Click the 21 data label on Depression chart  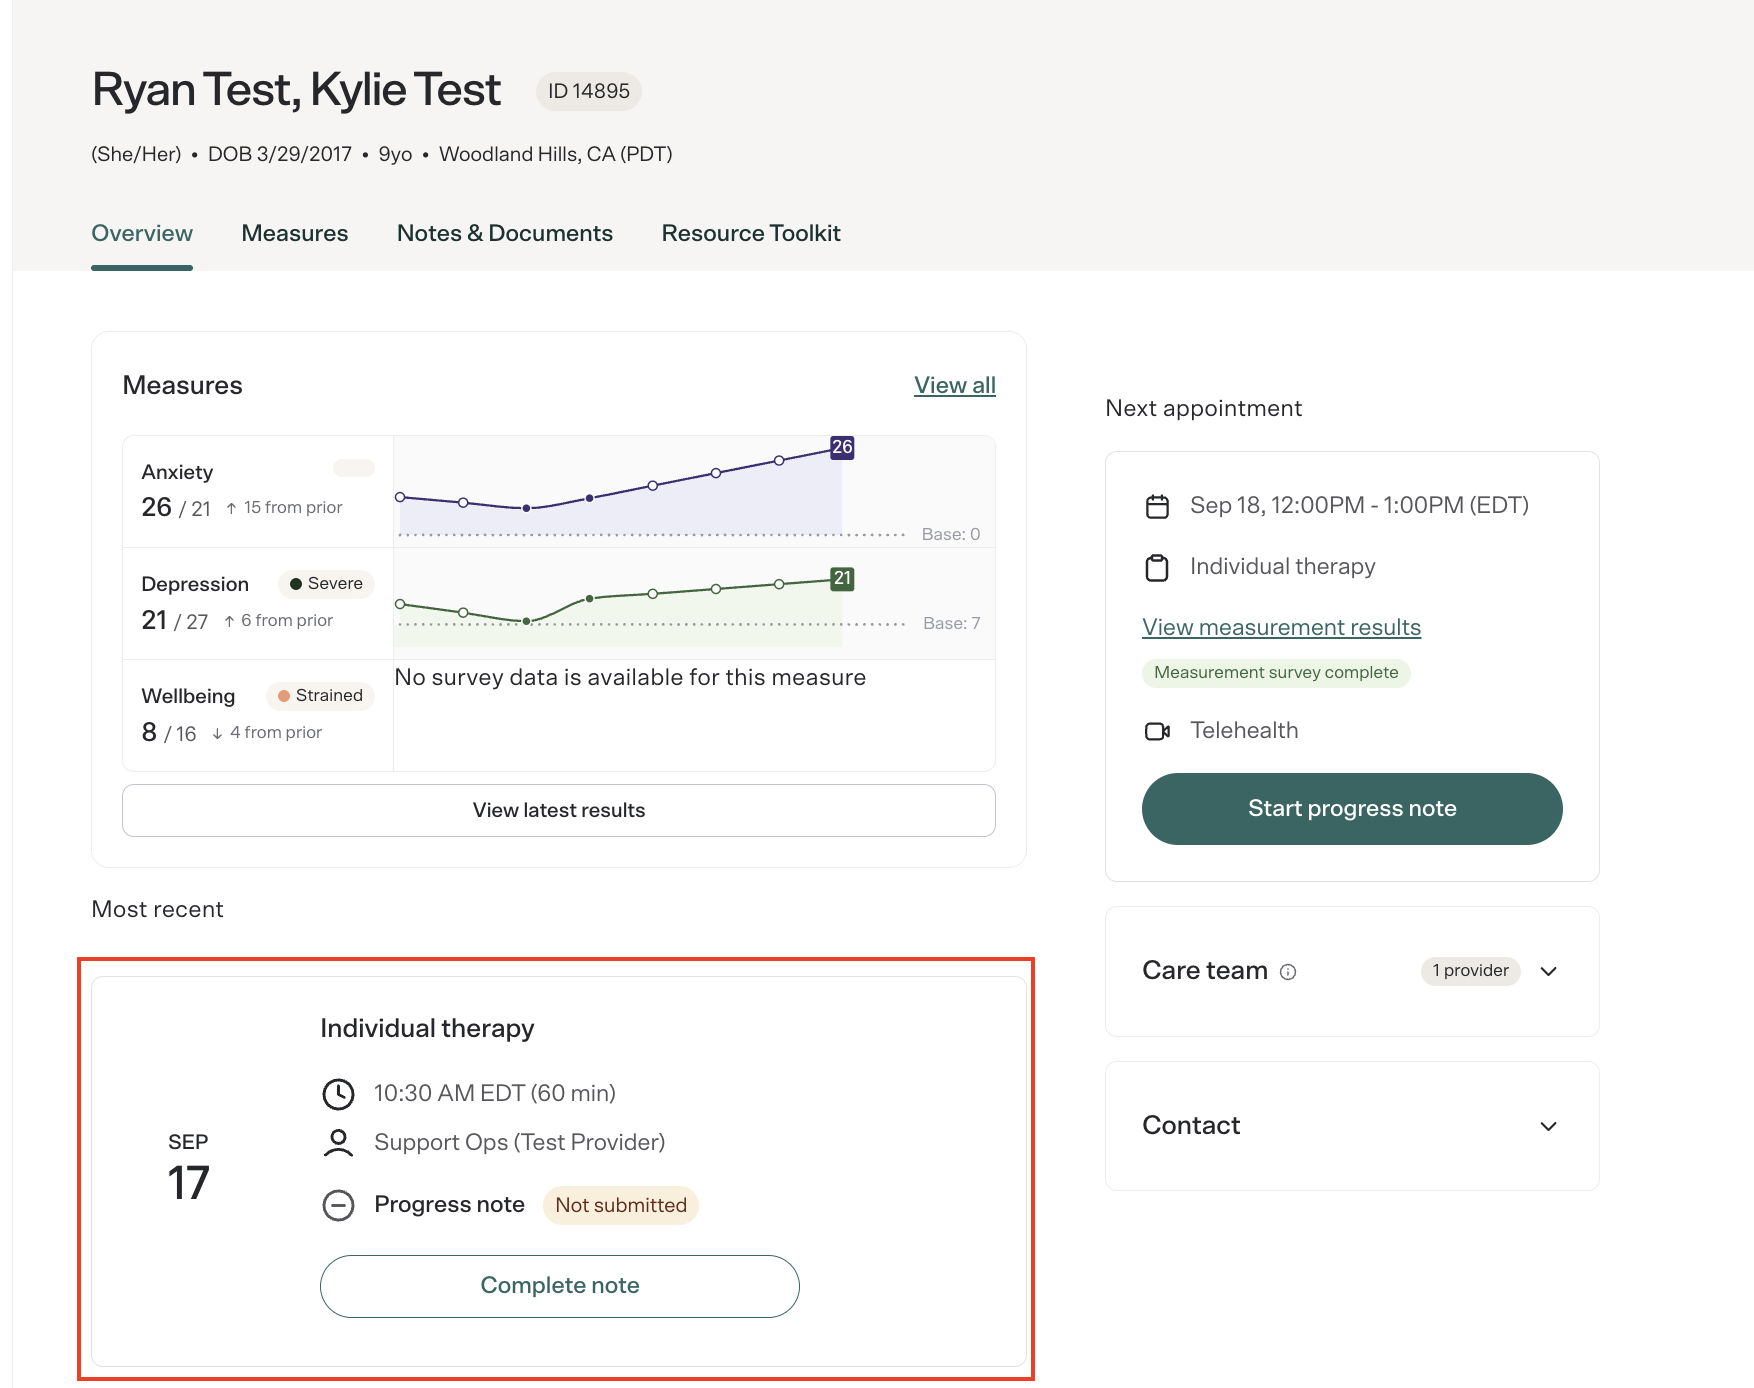[x=842, y=578]
